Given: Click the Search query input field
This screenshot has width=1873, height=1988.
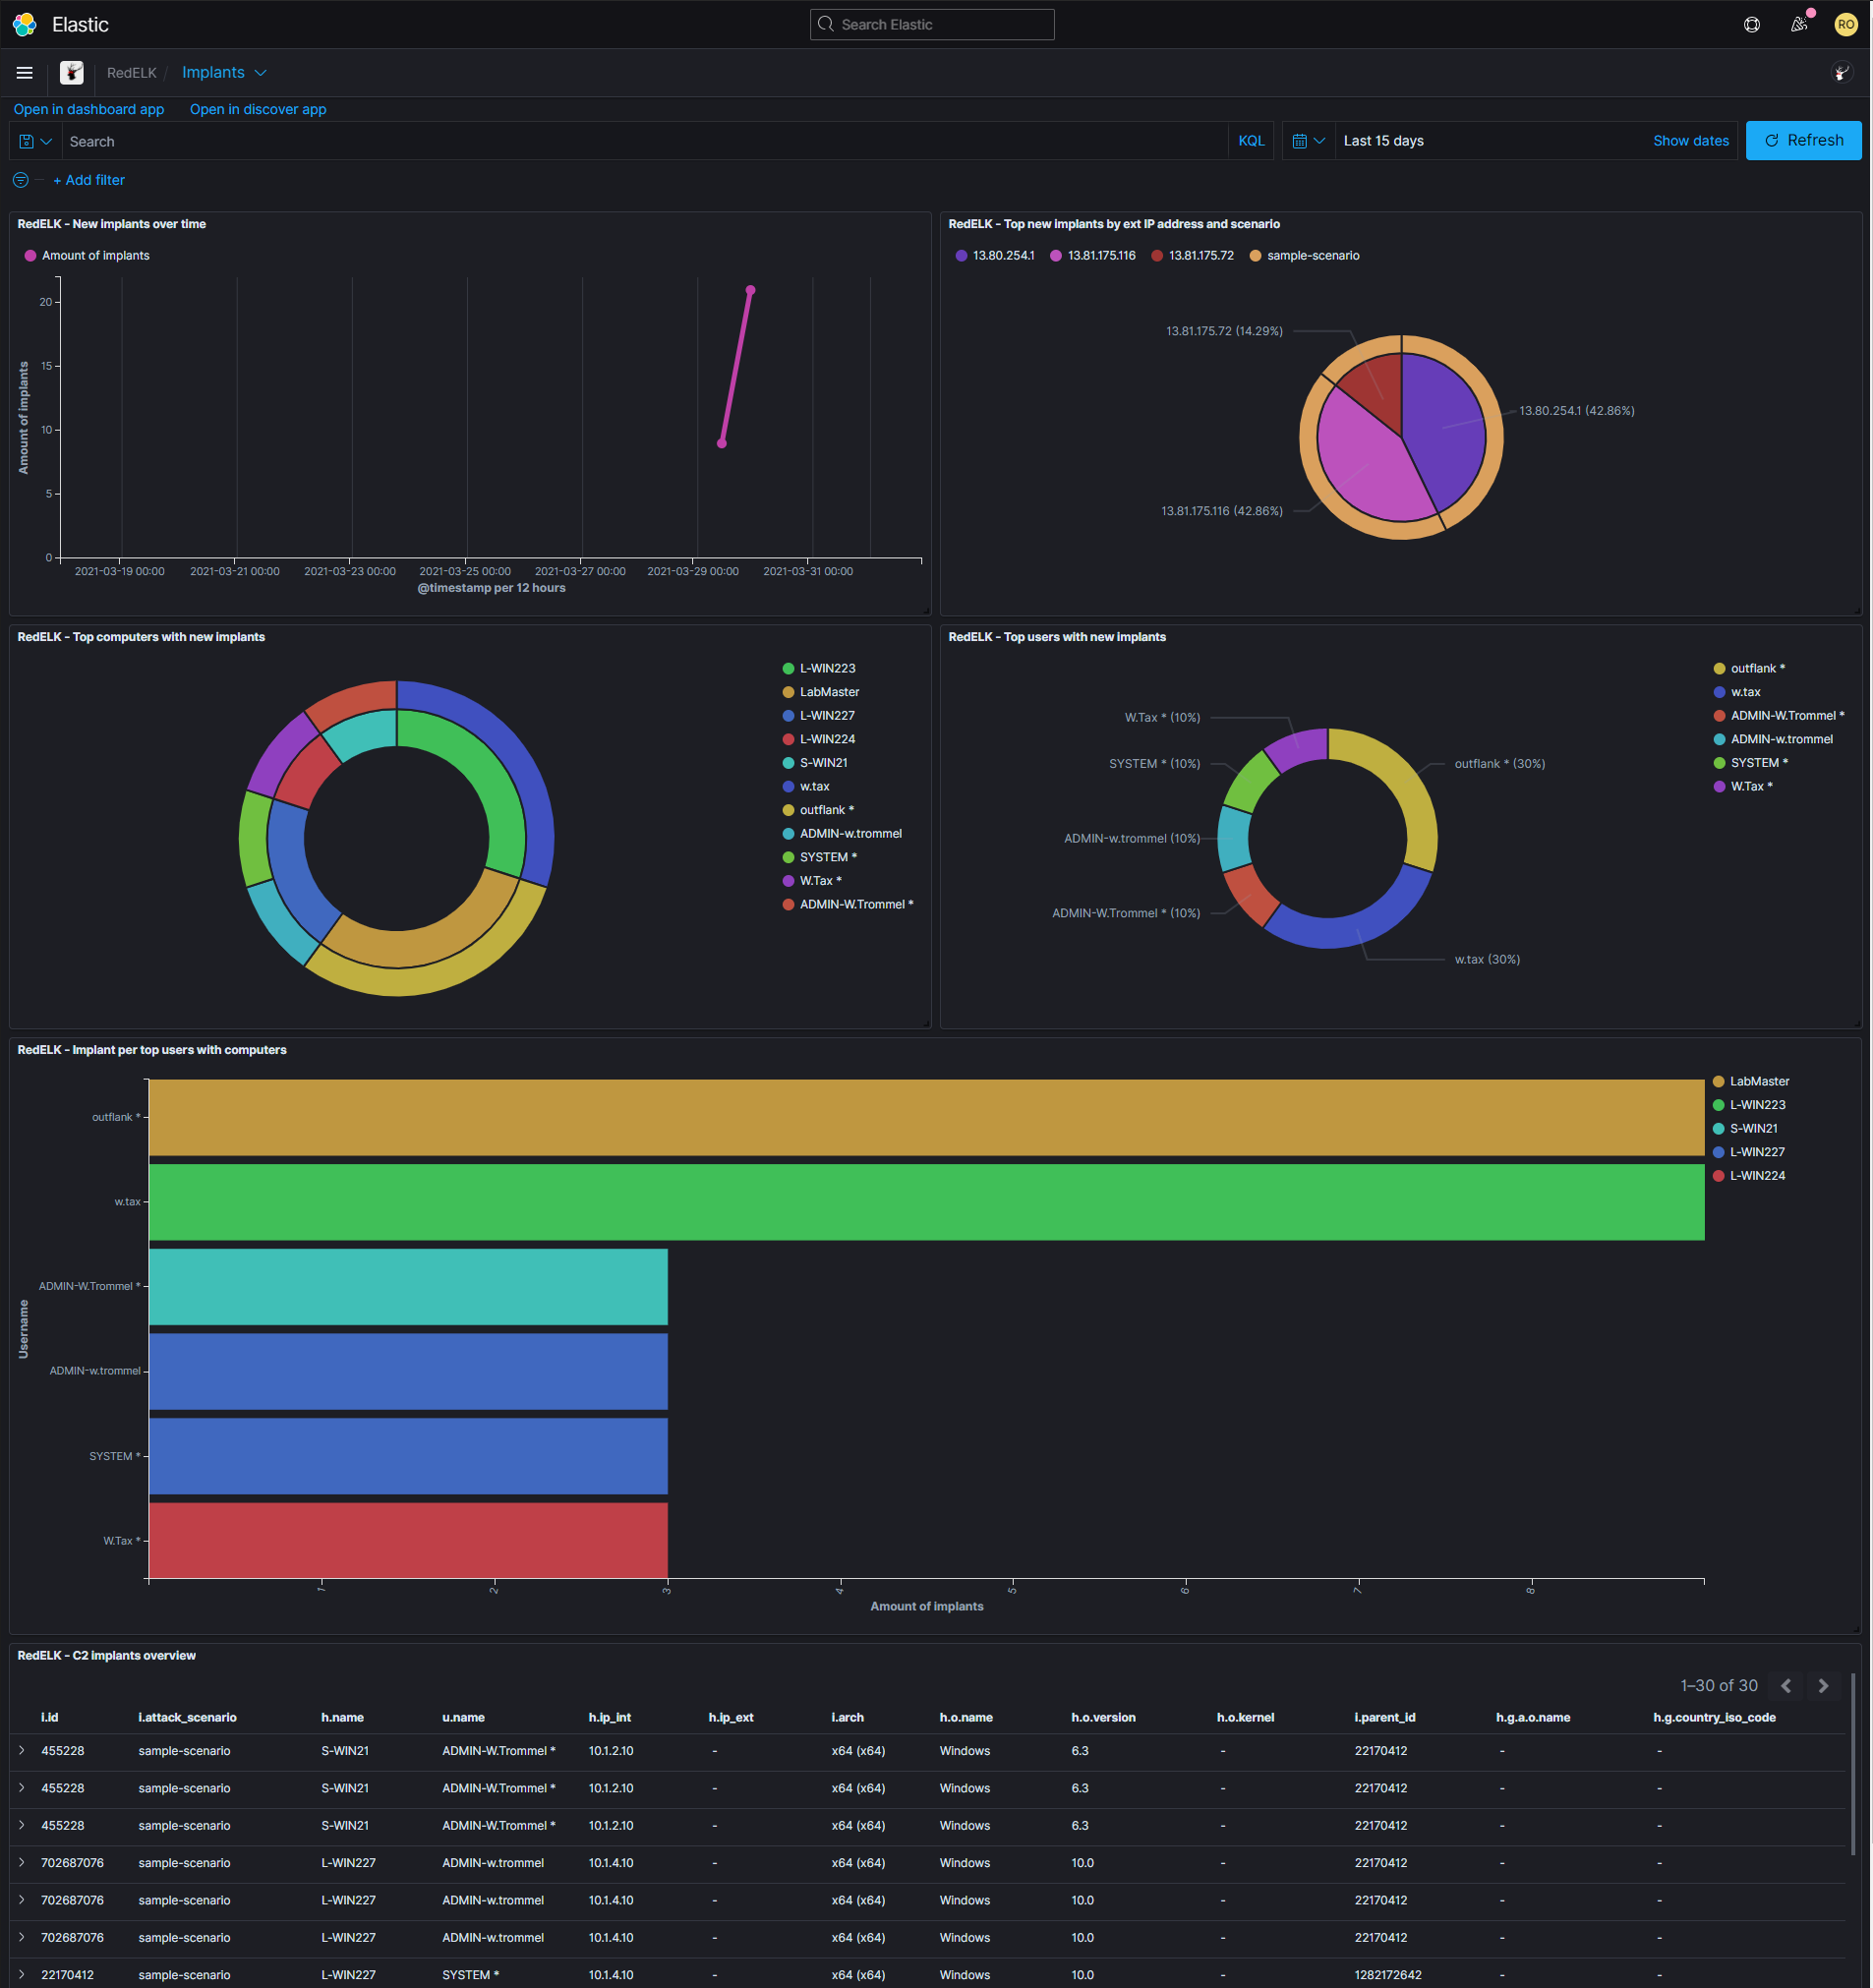Looking at the screenshot, I should click(645, 141).
